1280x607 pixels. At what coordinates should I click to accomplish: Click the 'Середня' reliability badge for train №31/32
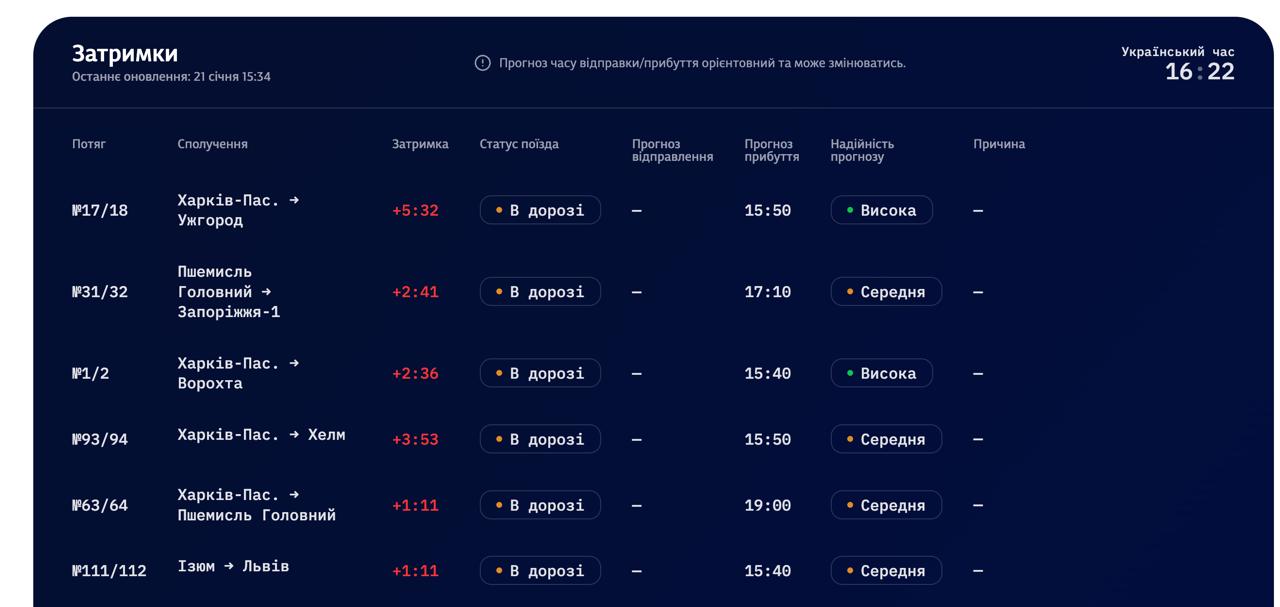click(x=886, y=292)
